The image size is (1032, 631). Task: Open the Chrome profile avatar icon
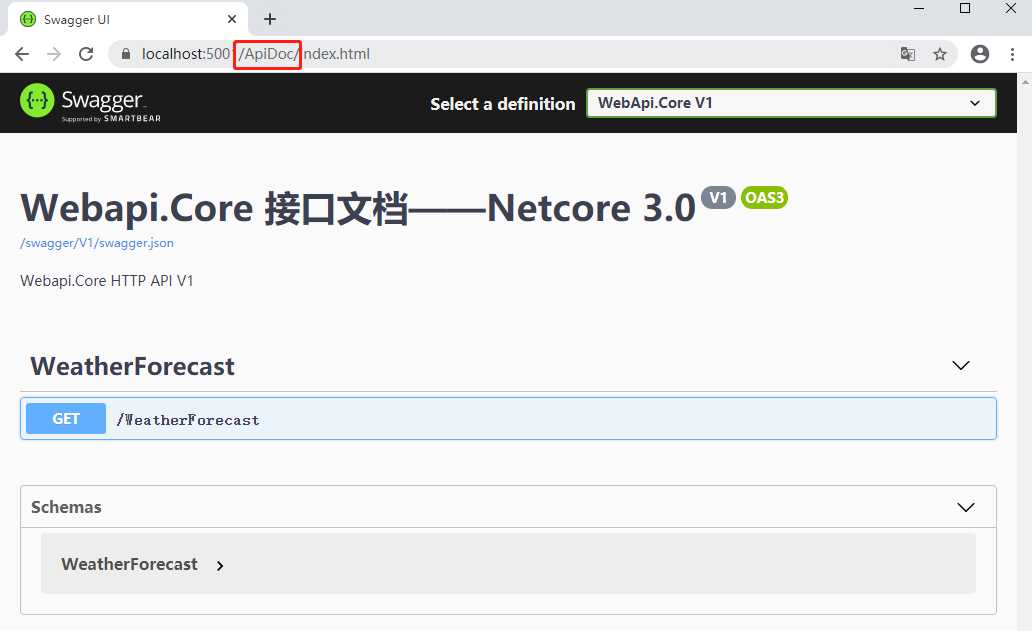[x=980, y=54]
